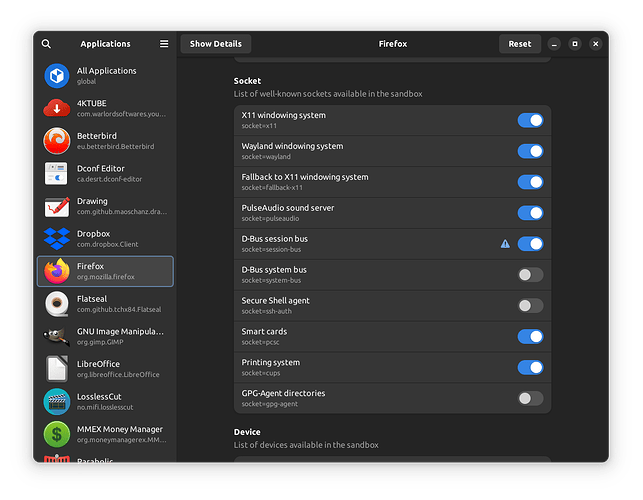Select 4KTUBE in the application list

pos(105,108)
